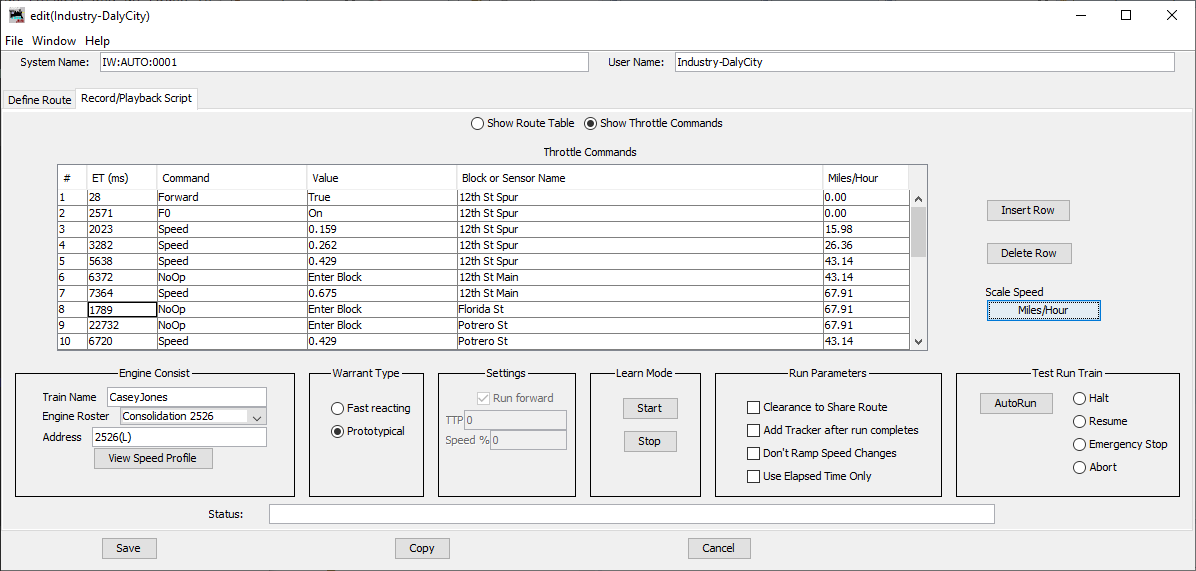The height and width of the screenshot is (571, 1196).
Task: Select Show Route Table radio button
Action: click(x=477, y=123)
